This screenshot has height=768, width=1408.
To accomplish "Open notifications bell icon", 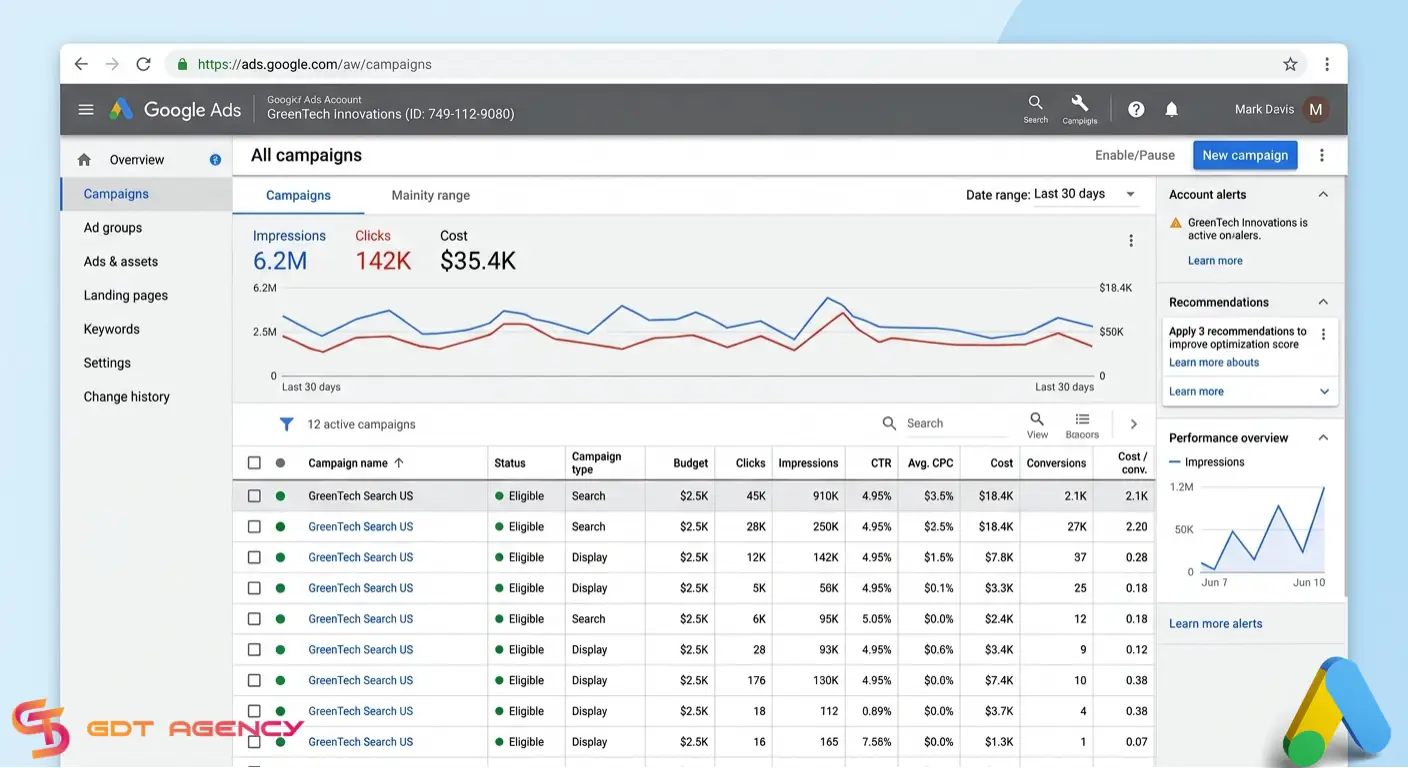I will pyautogui.click(x=1171, y=110).
